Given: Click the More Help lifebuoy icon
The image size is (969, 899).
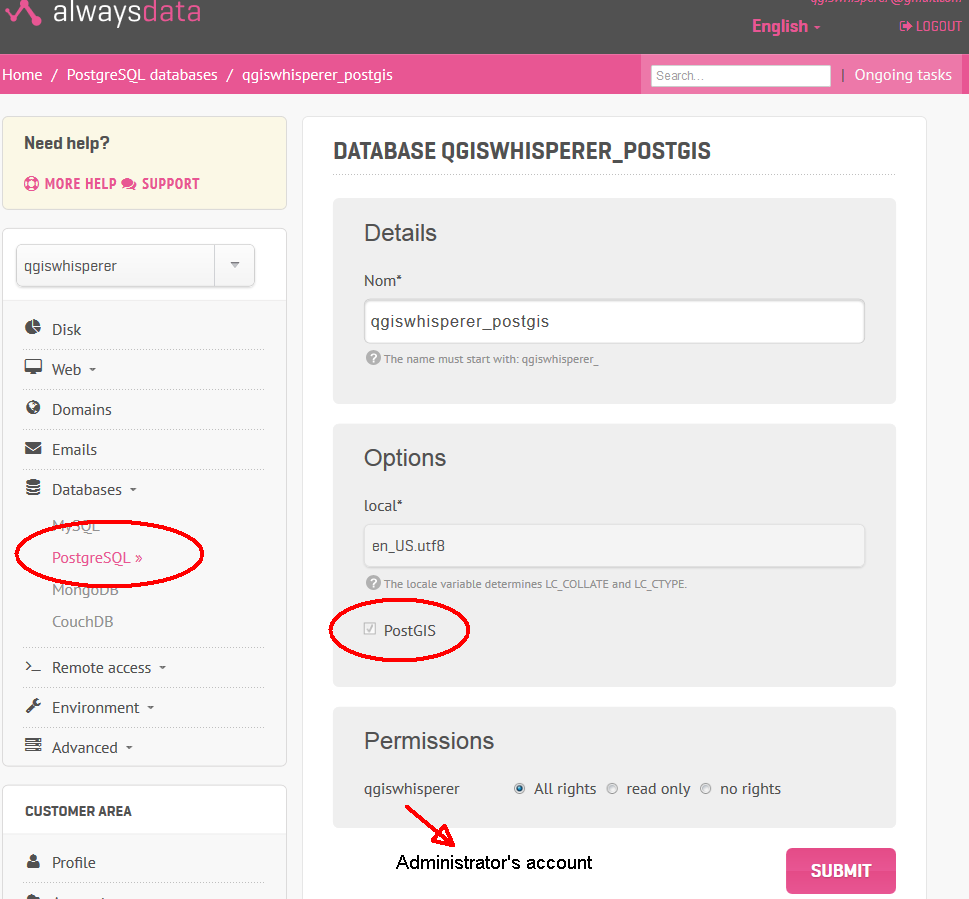Looking at the screenshot, I should [32, 184].
